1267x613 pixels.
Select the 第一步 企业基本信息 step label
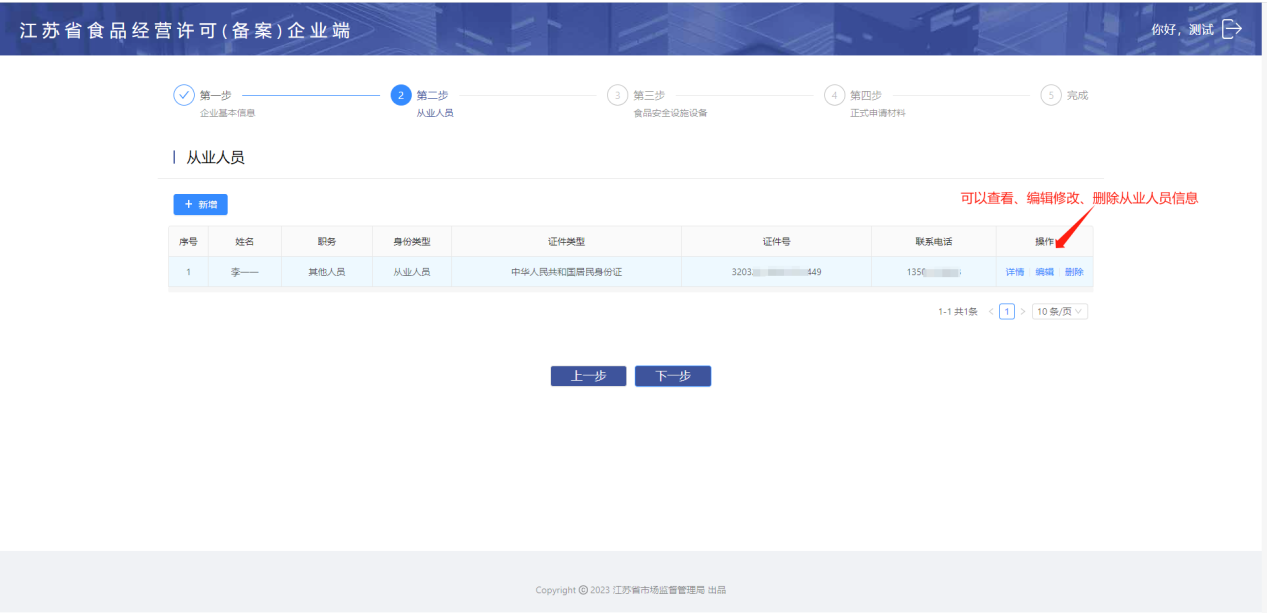point(226,103)
